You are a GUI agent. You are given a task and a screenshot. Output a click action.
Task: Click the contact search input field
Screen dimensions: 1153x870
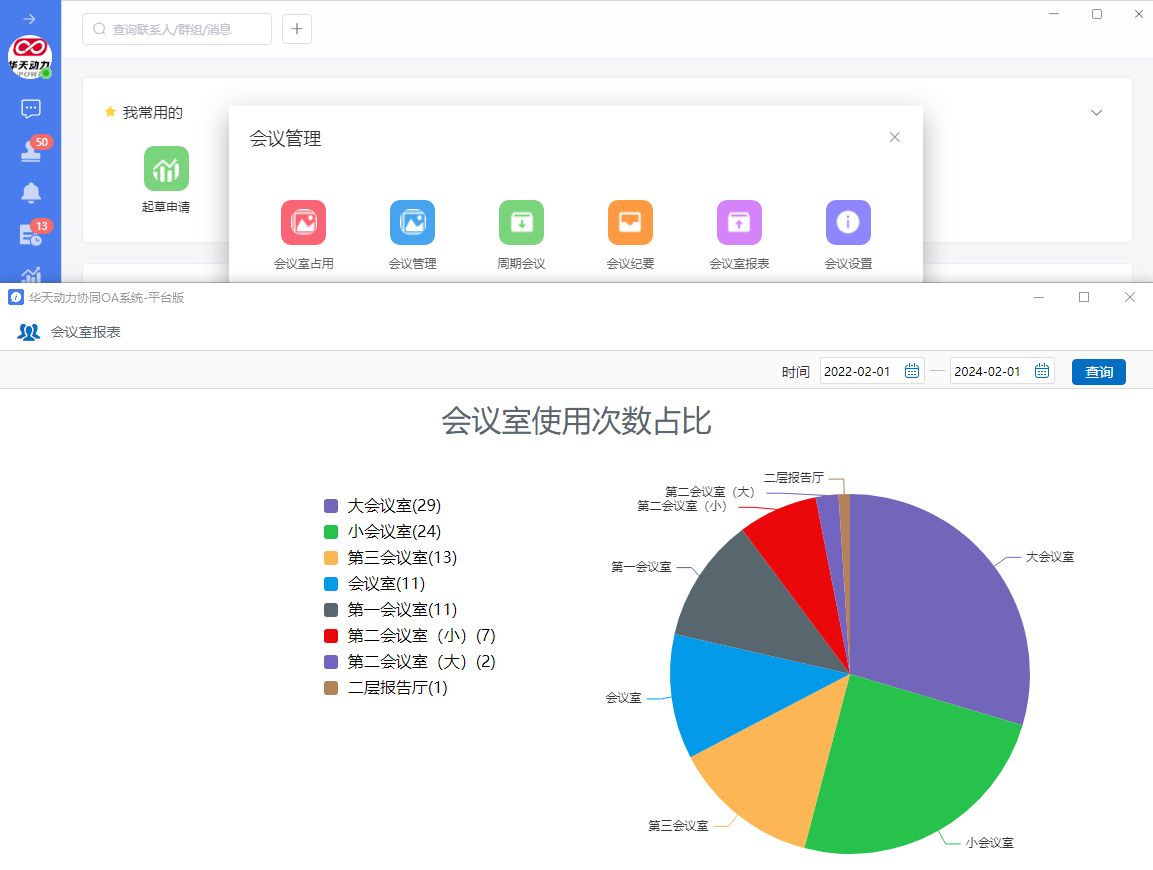177,29
